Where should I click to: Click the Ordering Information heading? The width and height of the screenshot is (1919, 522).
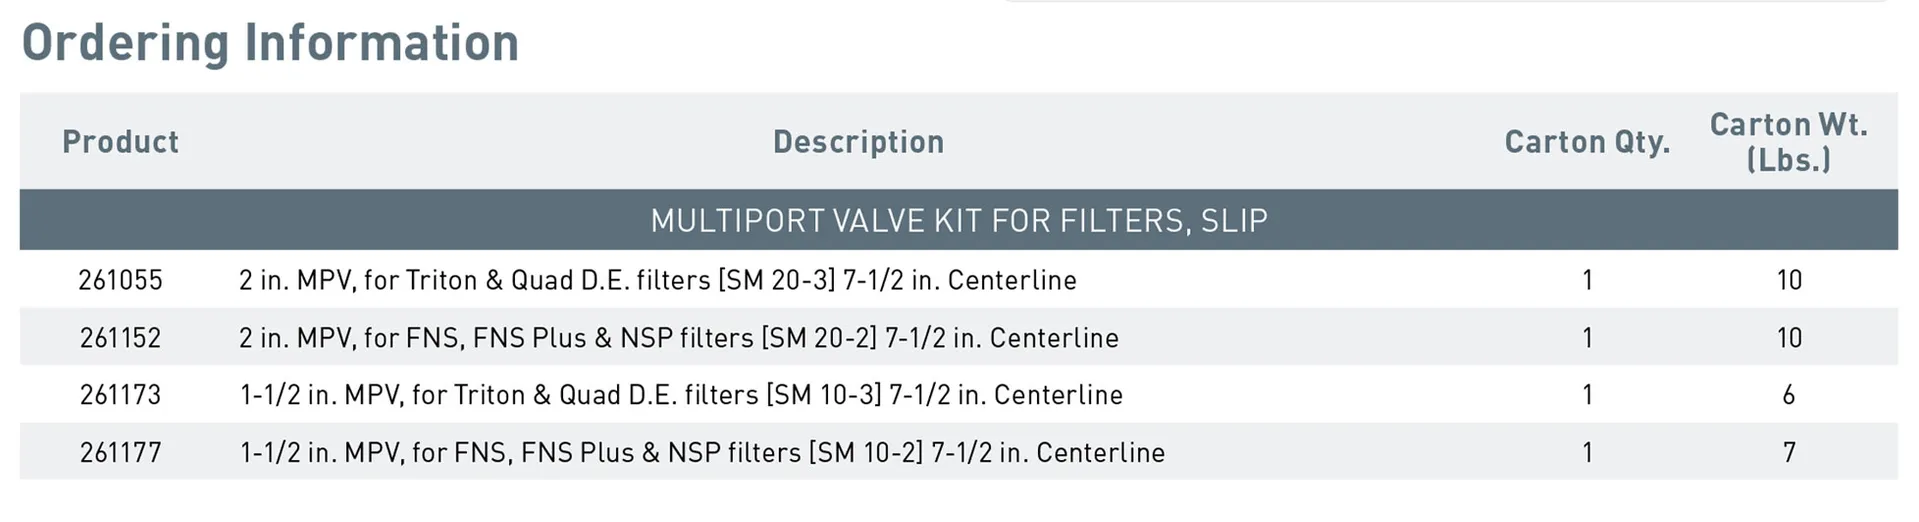click(270, 43)
